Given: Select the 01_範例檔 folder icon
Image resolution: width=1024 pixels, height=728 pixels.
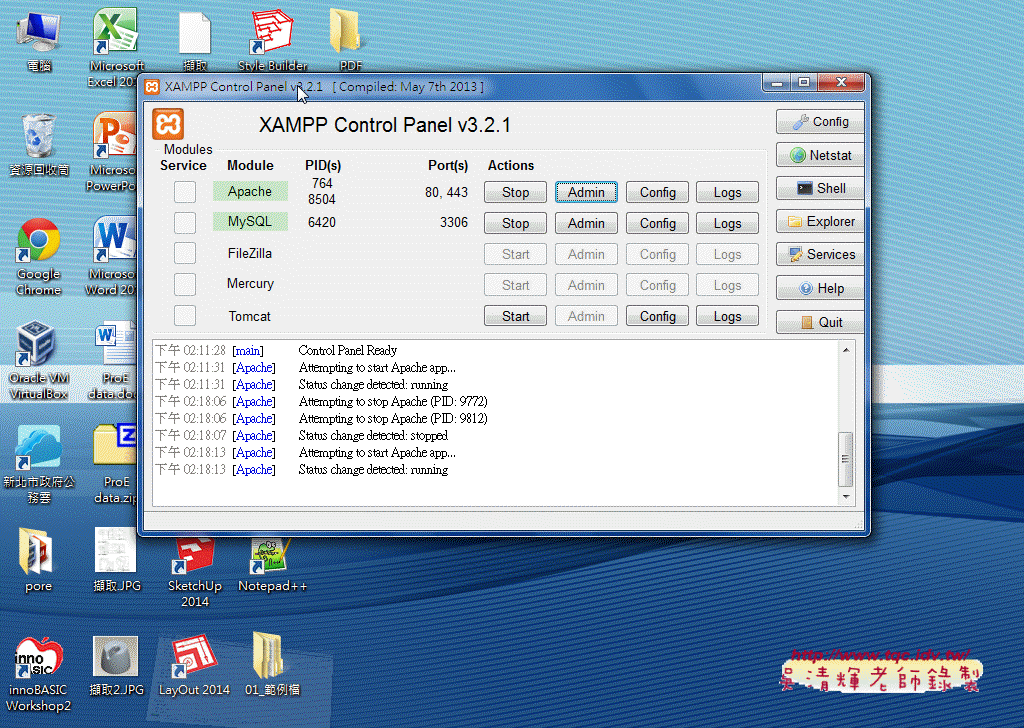Looking at the screenshot, I should [x=272, y=665].
